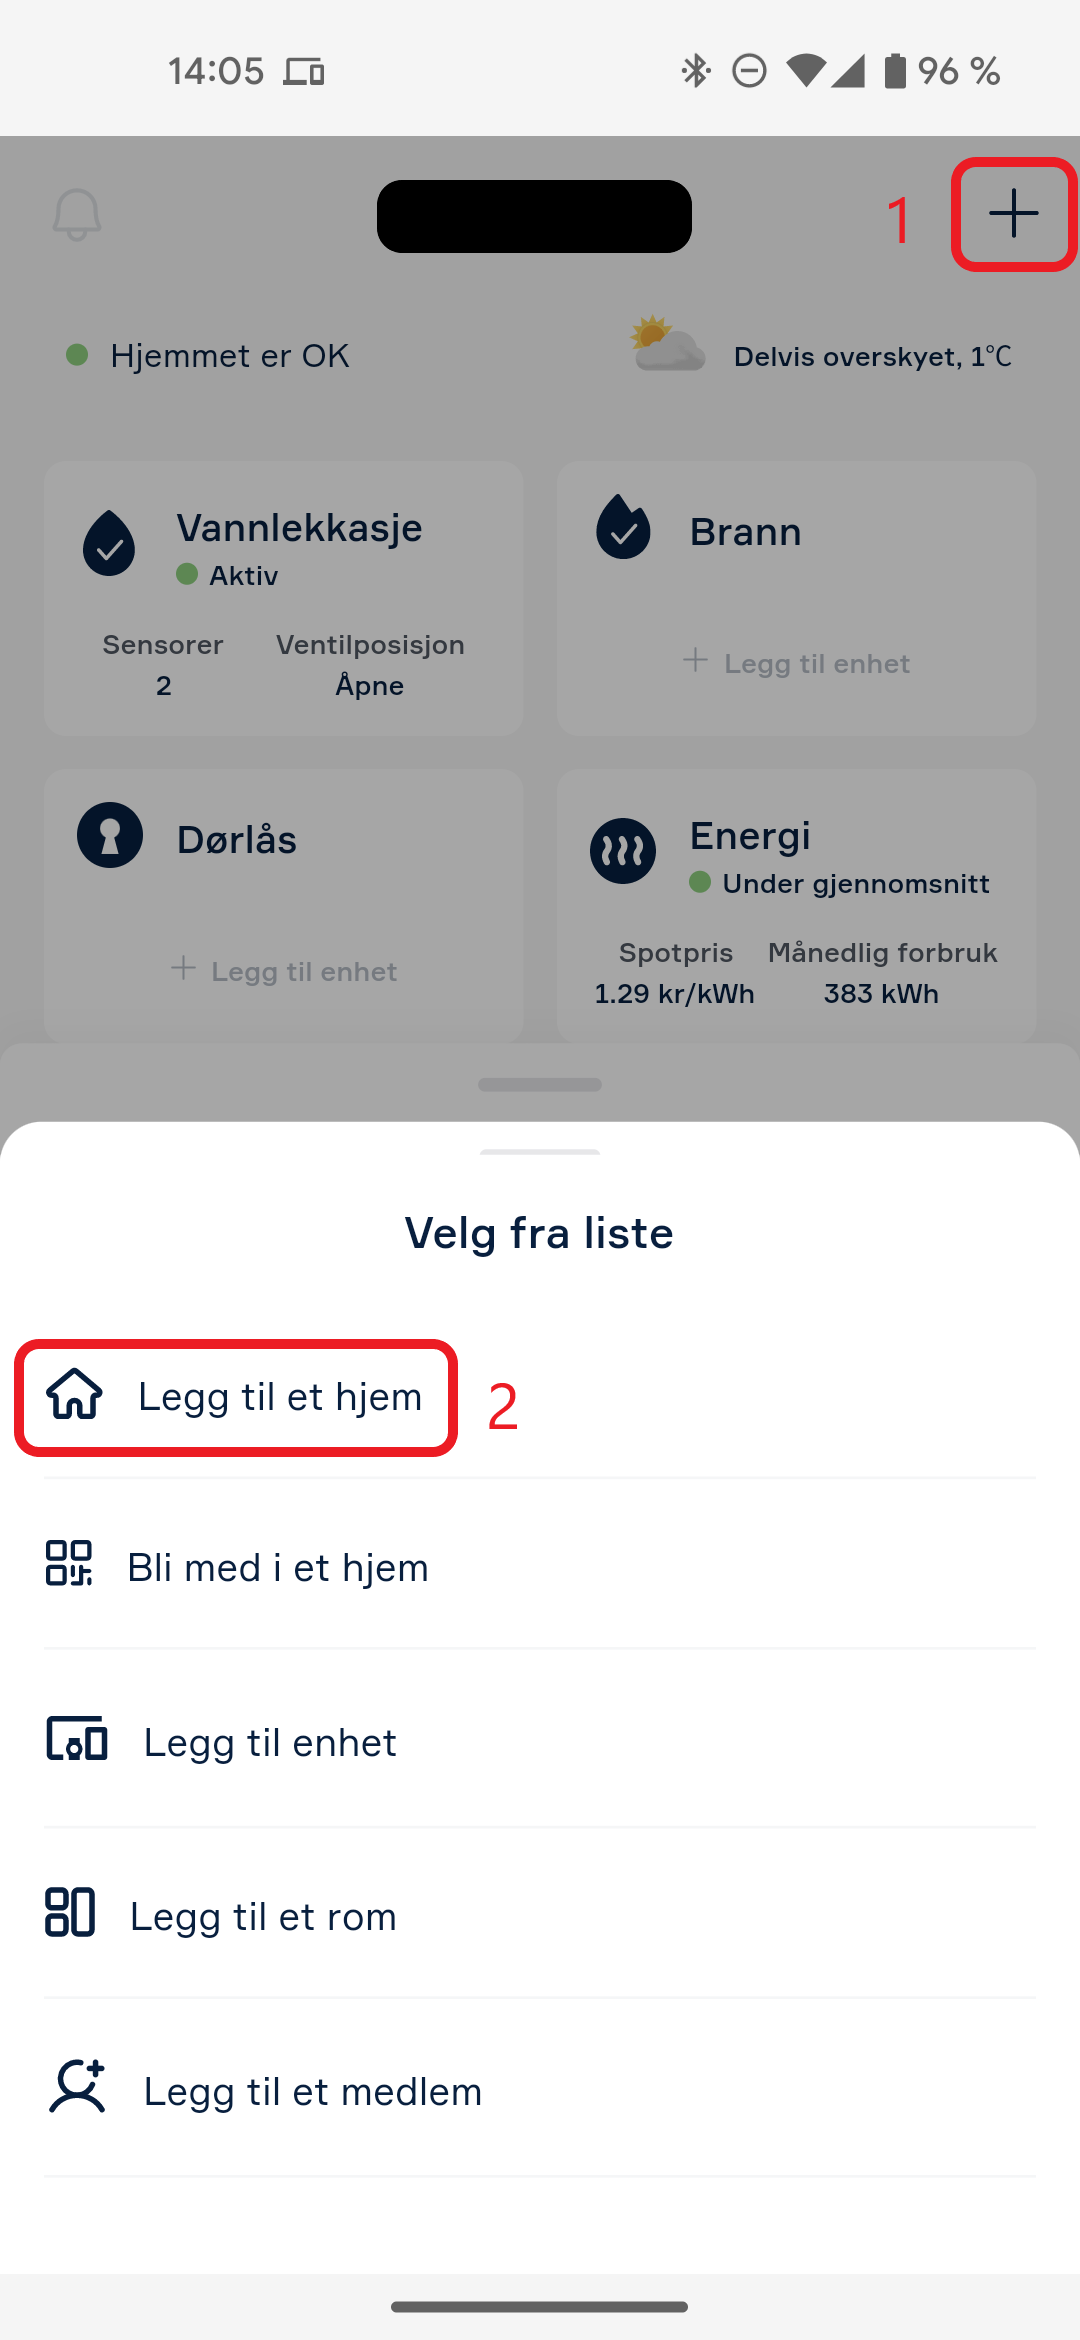This screenshot has width=1080, height=2340.
Task: Tap the Hjemmet er OK status
Action: coord(208,356)
